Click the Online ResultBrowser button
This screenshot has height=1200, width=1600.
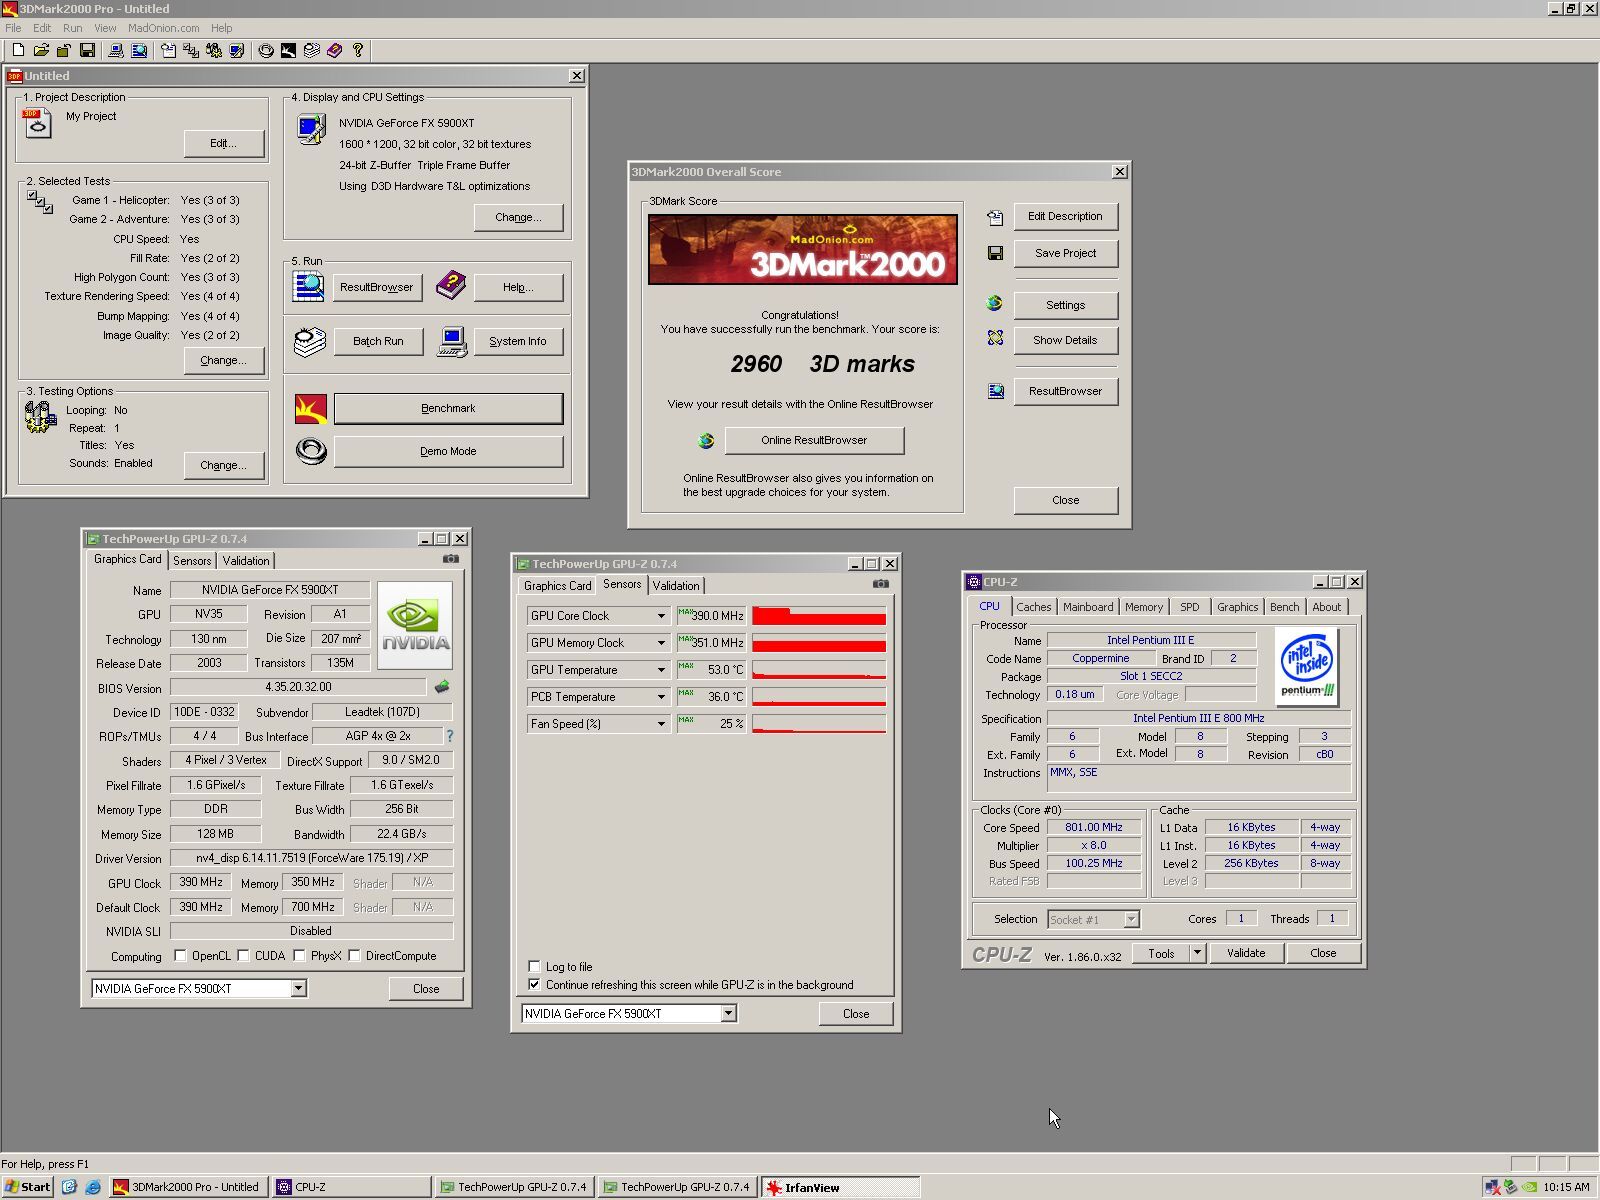[814, 440]
